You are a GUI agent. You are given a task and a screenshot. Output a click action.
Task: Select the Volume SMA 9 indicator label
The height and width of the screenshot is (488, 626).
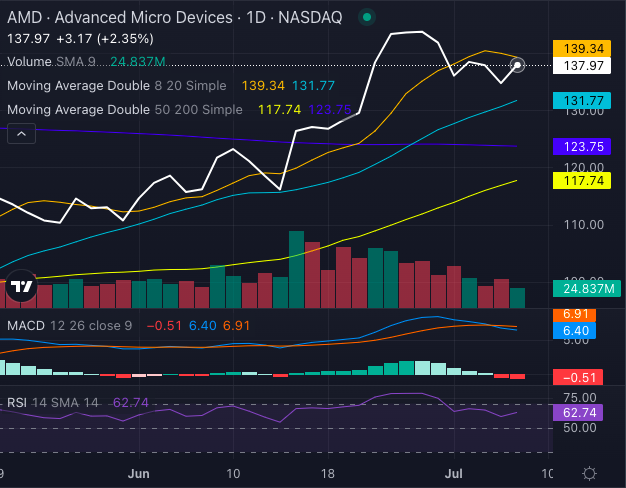pyautogui.click(x=51, y=62)
